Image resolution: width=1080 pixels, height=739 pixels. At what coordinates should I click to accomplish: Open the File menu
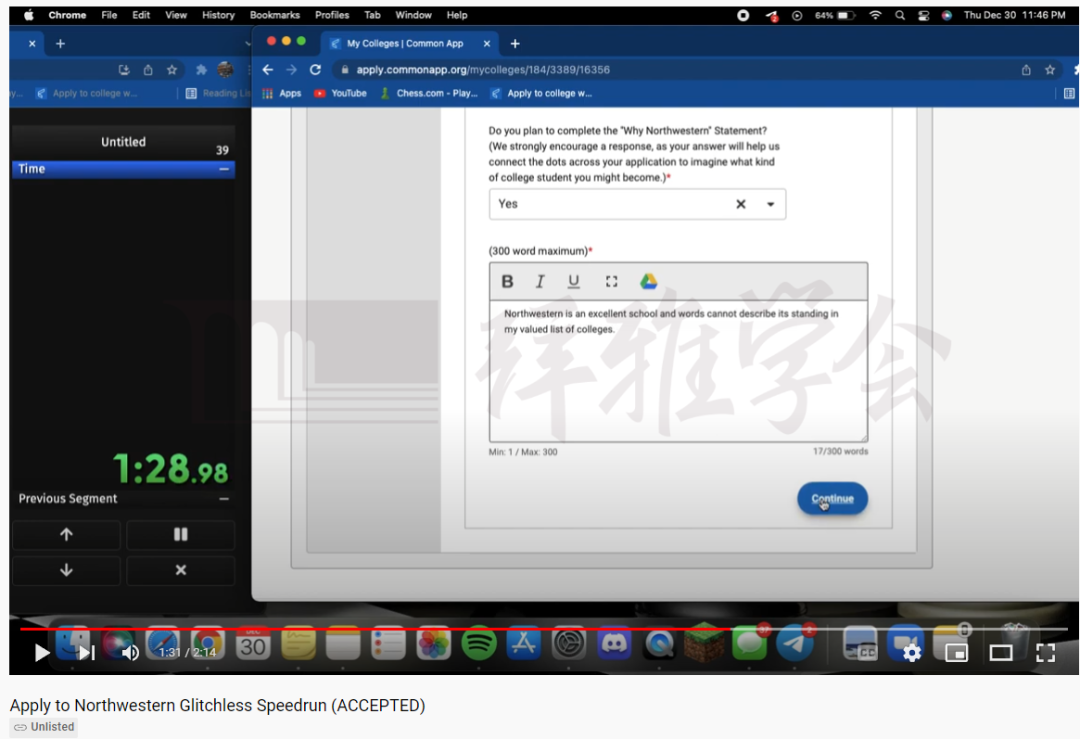pyautogui.click(x=109, y=14)
